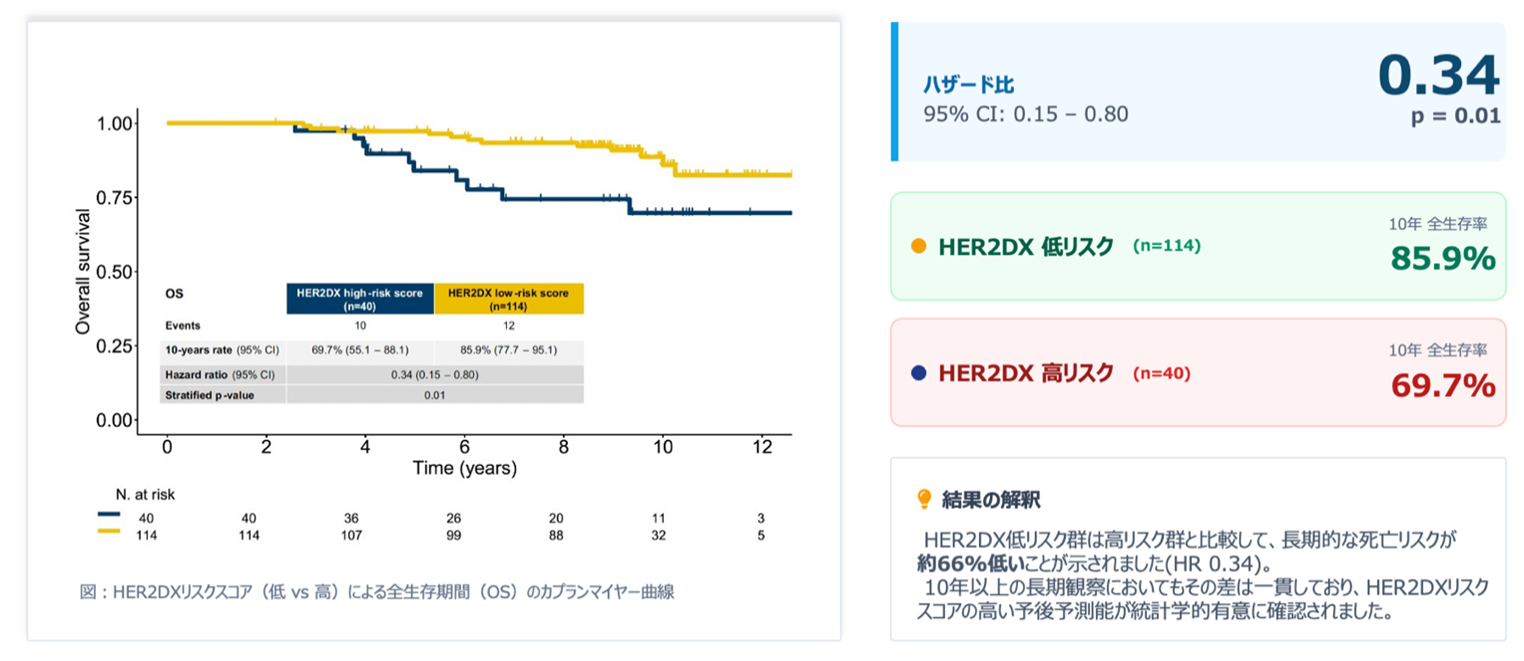Click the dark blue line marker under N. at risk
Viewport: 1524px width, 661px height.
[x=109, y=516]
